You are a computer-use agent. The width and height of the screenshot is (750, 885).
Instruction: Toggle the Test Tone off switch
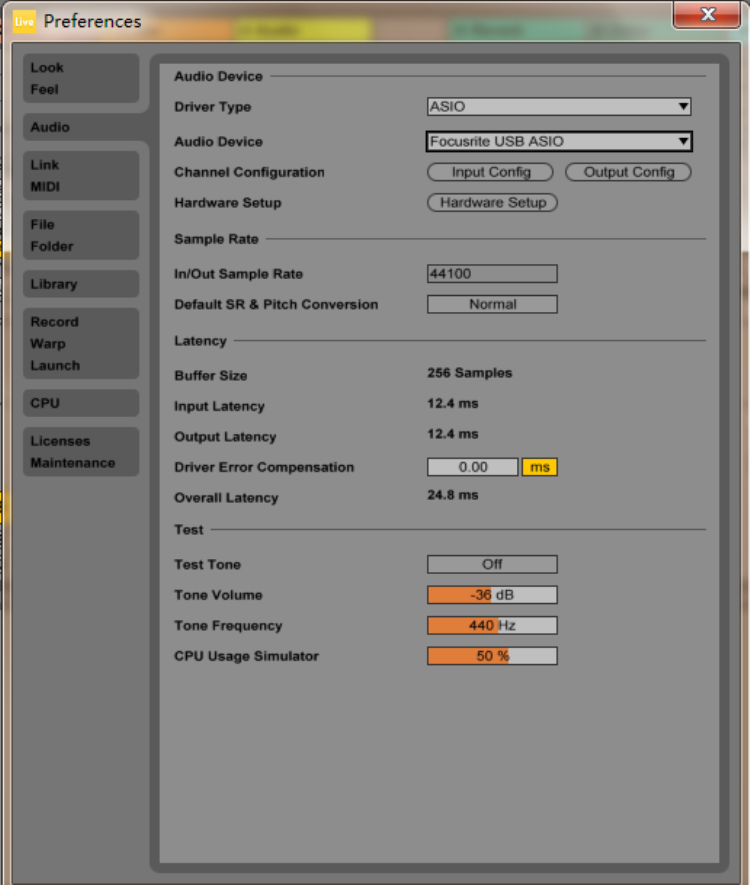[x=492, y=565]
